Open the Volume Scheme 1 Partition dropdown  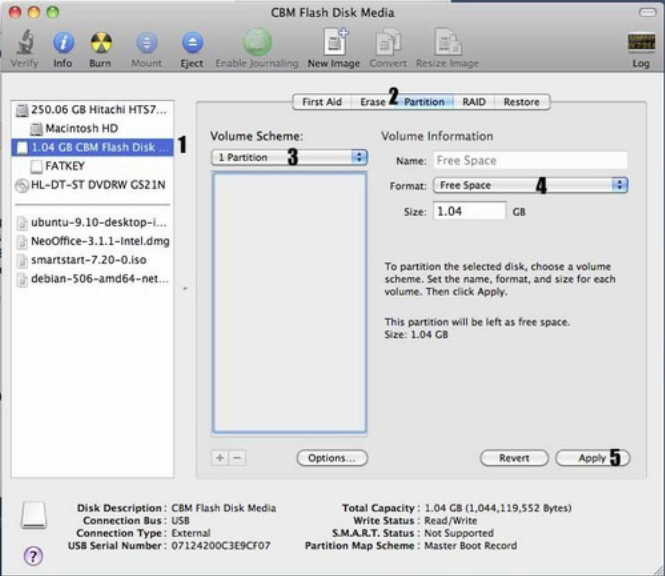tap(289, 157)
